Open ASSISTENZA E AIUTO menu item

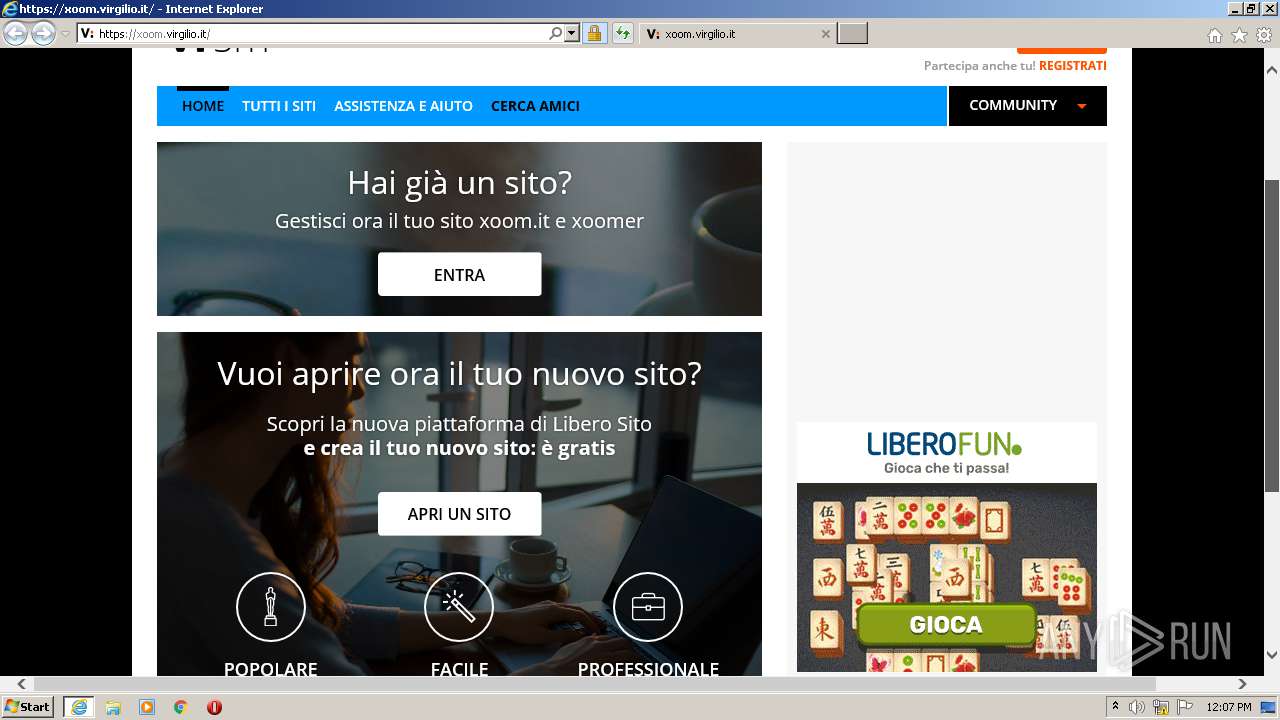tap(403, 105)
